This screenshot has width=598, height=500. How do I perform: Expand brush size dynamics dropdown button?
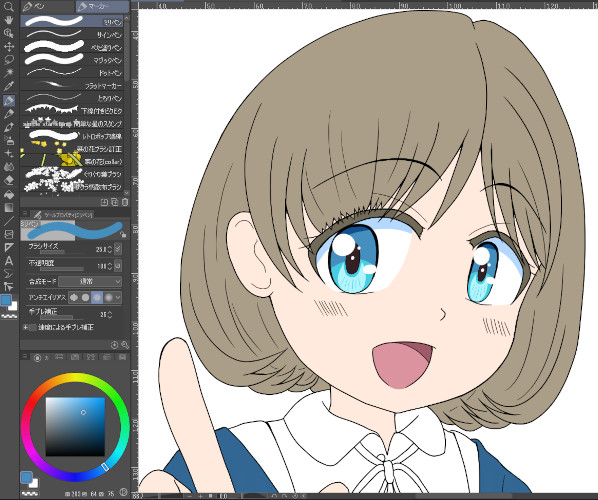pyautogui.click(x=118, y=249)
